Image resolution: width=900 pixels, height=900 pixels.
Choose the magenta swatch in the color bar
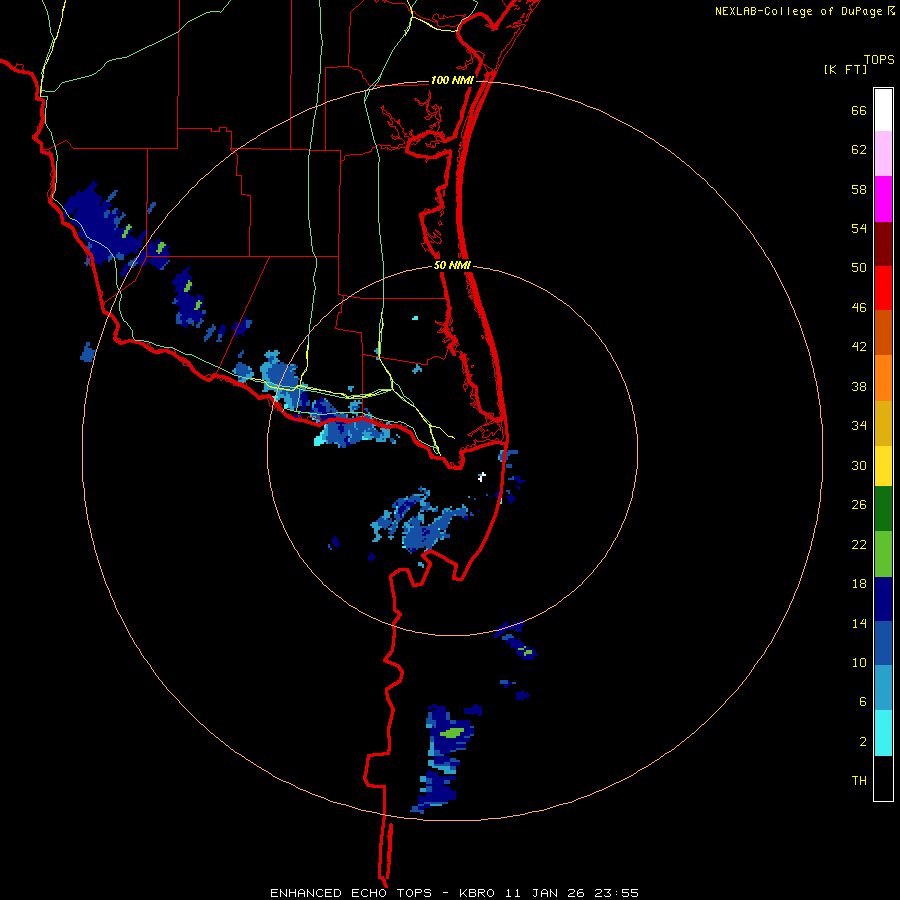click(x=883, y=199)
